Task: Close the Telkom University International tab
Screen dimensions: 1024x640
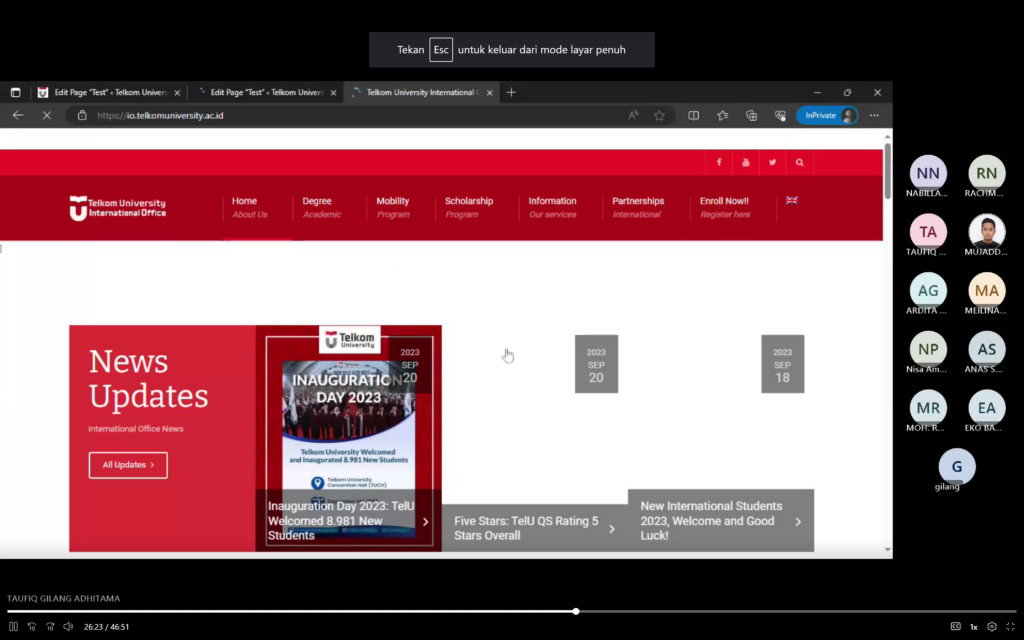Action: tap(489, 93)
